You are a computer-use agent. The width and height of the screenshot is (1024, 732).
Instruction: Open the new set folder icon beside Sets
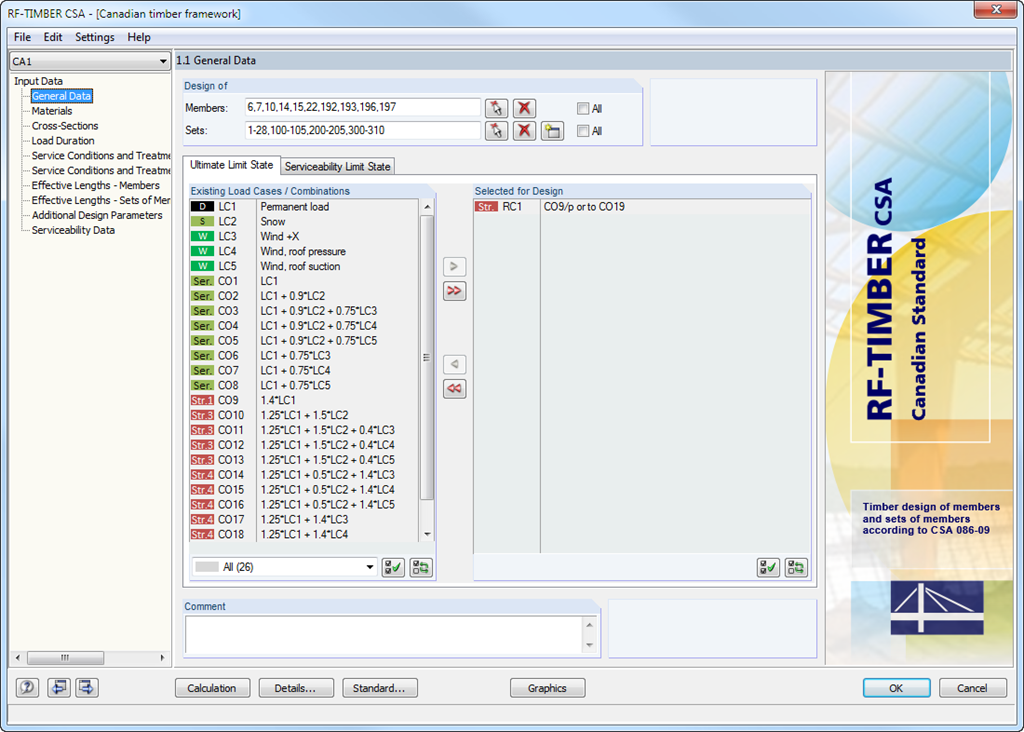(552, 130)
